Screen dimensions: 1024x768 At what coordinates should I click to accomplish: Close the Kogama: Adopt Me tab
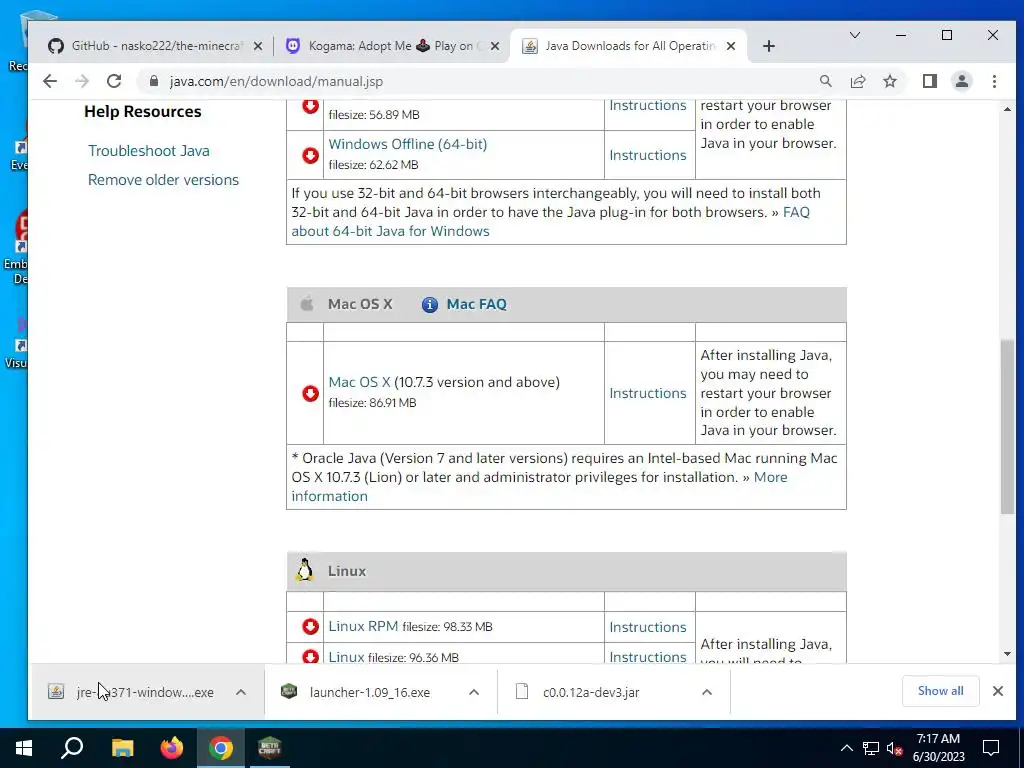(x=494, y=46)
